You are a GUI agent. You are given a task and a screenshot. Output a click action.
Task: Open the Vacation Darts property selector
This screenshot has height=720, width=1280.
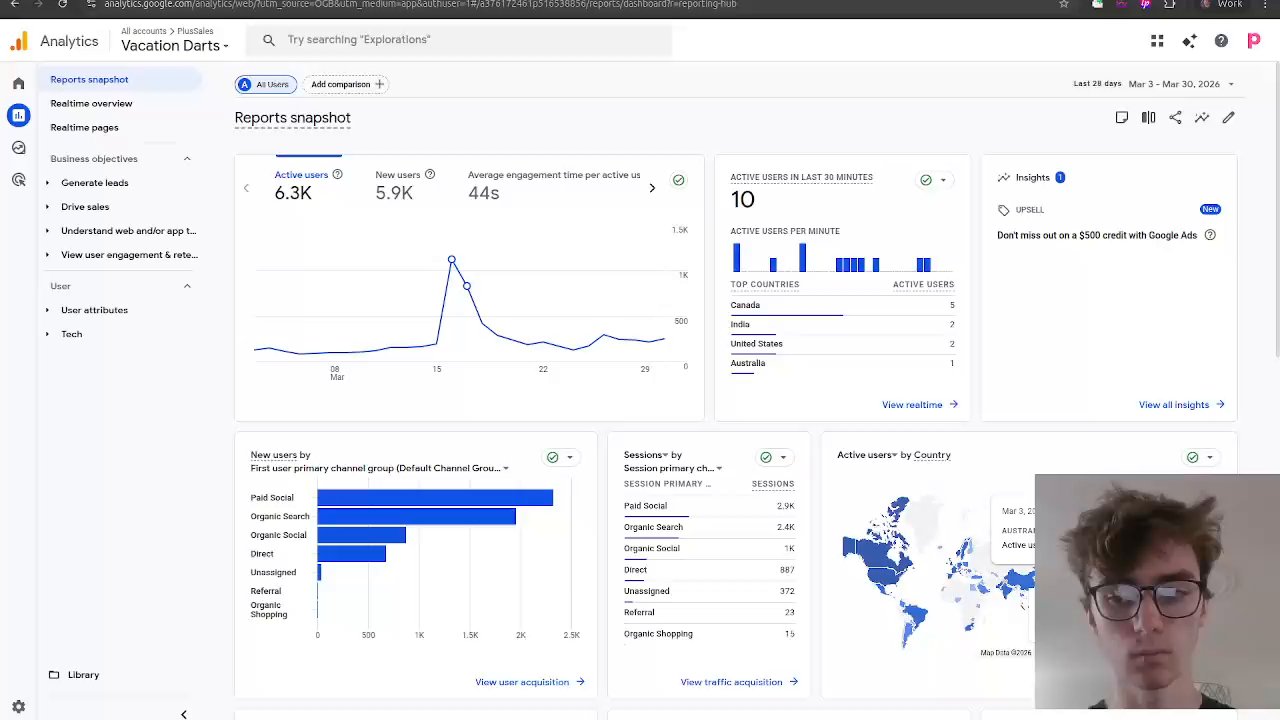pyautogui.click(x=175, y=45)
